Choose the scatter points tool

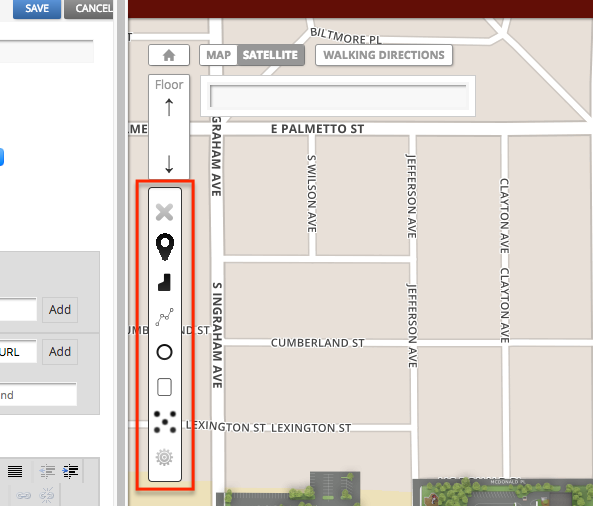[x=165, y=422]
